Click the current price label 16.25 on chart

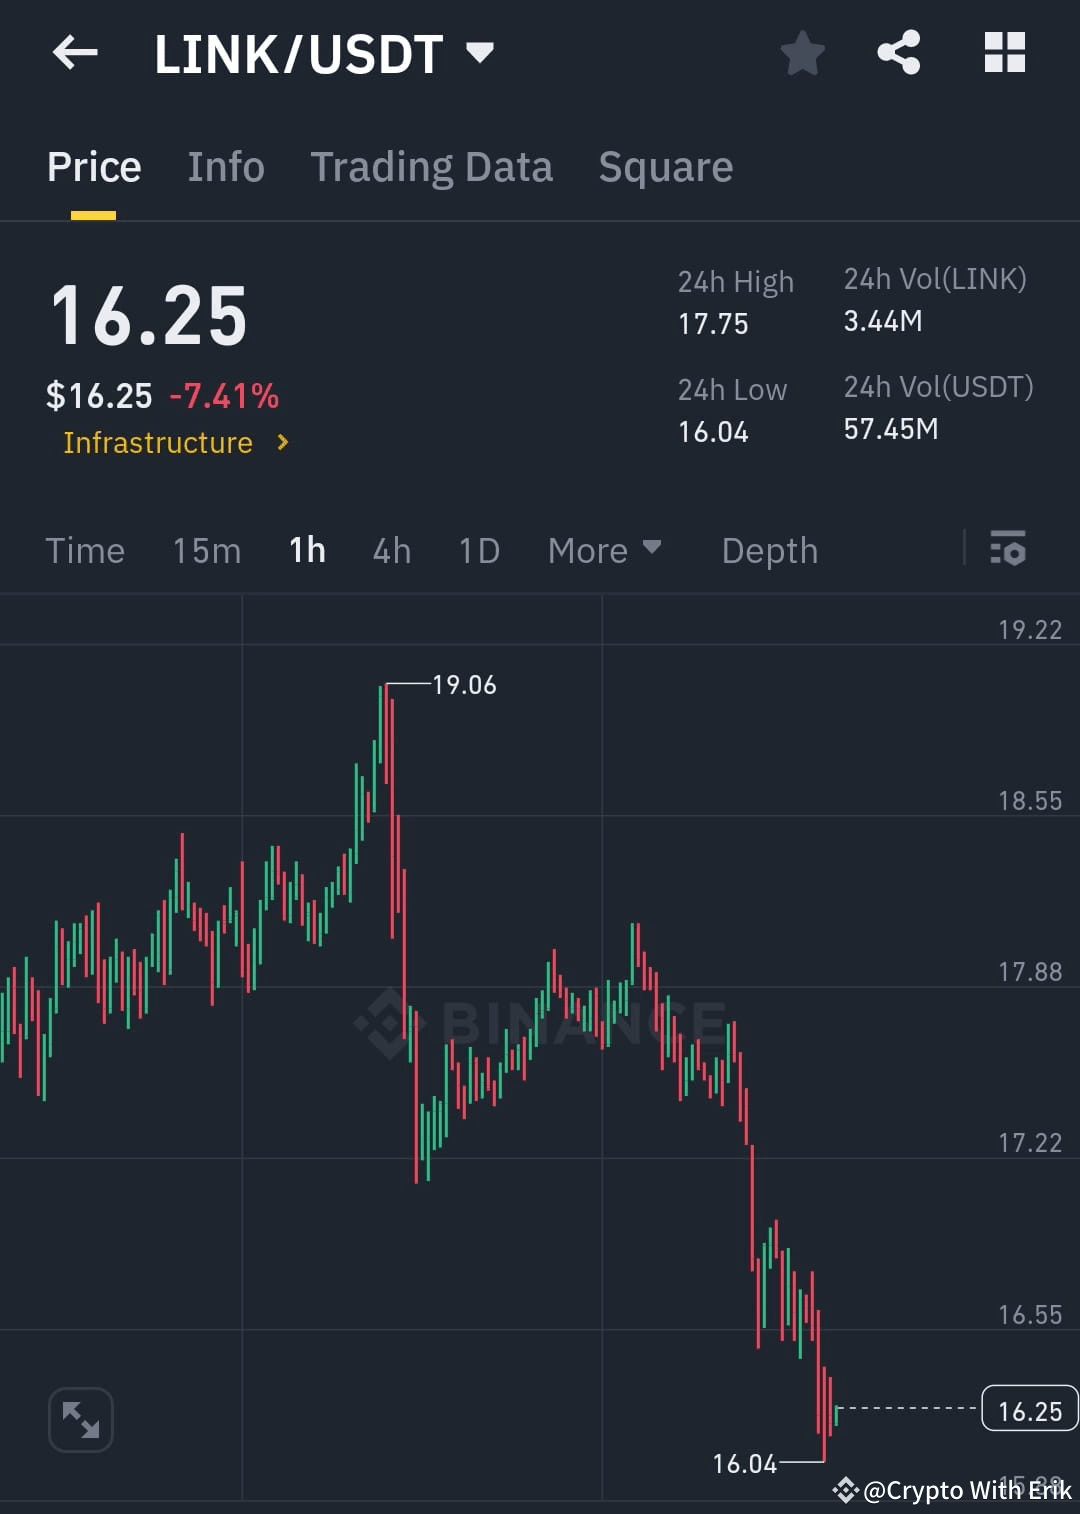point(1028,1410)
